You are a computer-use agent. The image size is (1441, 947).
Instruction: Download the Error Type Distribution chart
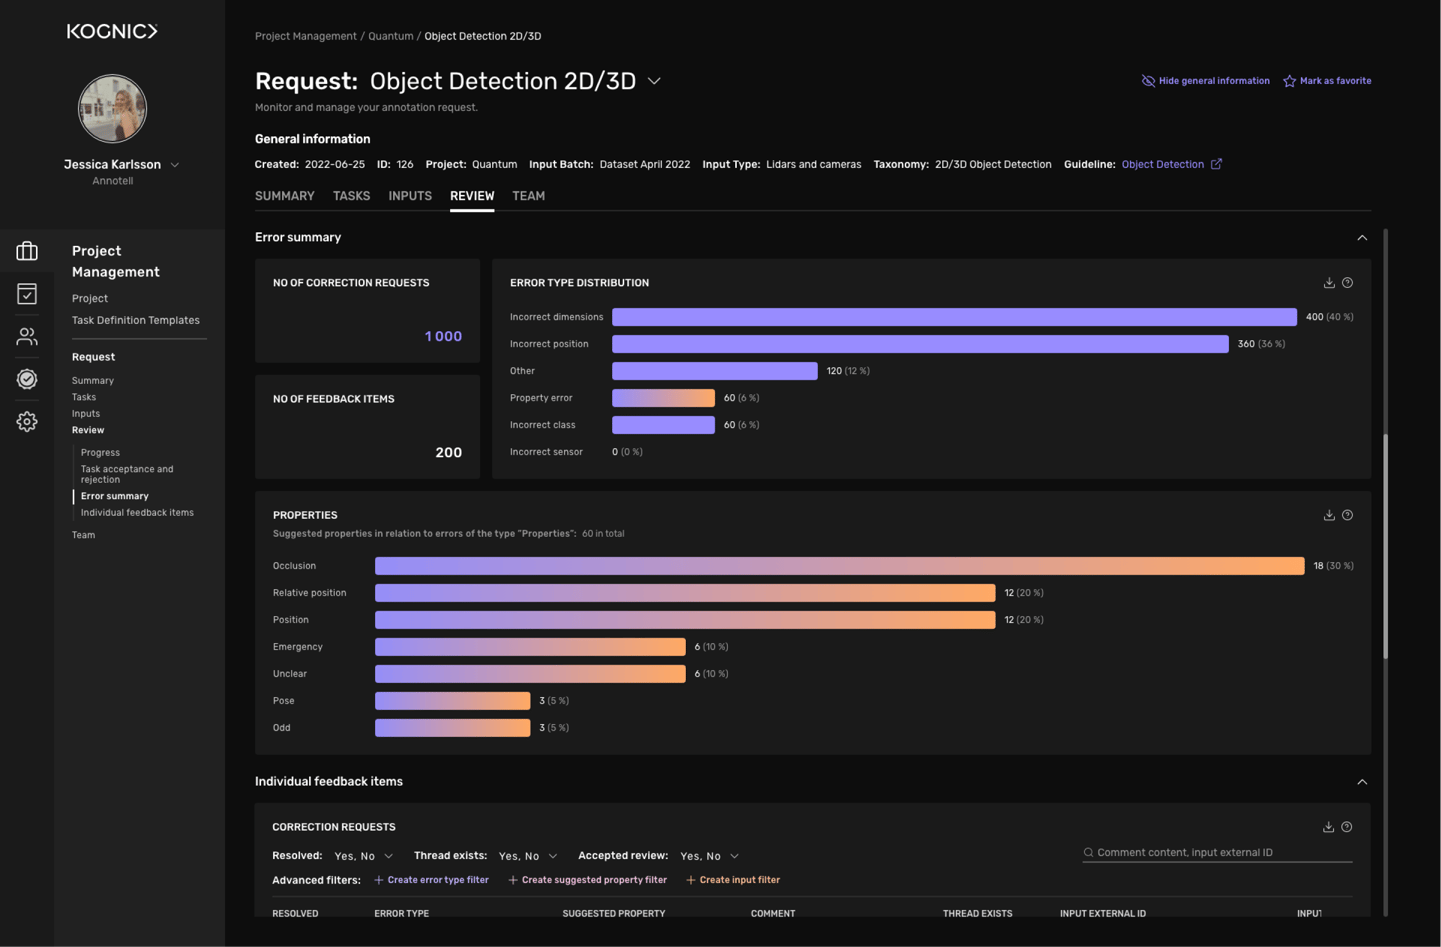(x=1329, y=283)
